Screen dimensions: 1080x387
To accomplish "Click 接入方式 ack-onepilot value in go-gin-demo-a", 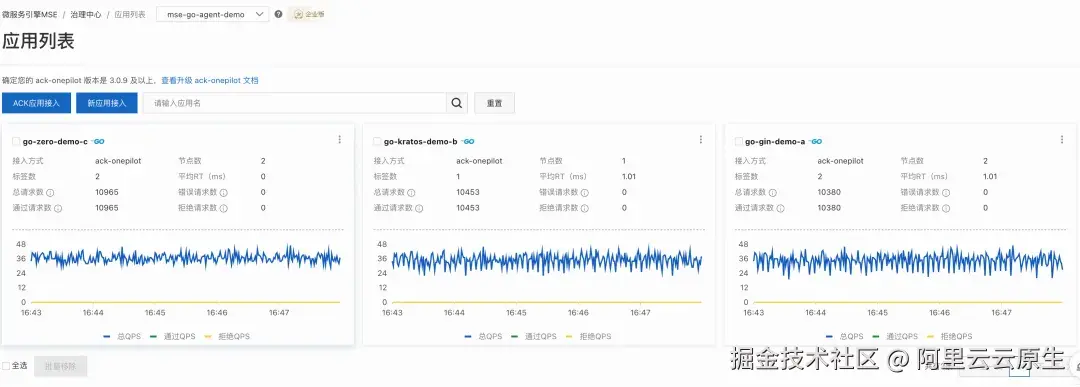I will tap(840, 161).
